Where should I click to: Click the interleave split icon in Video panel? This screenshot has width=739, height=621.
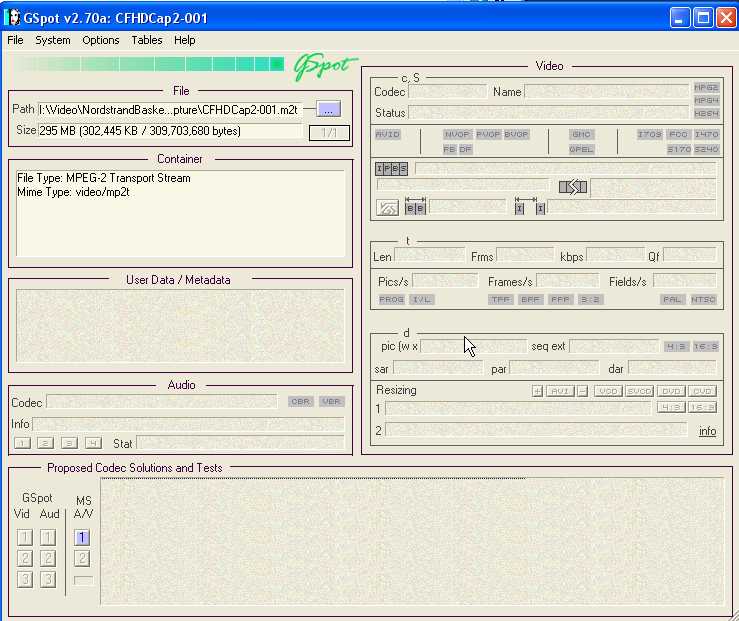click(573, 187)
